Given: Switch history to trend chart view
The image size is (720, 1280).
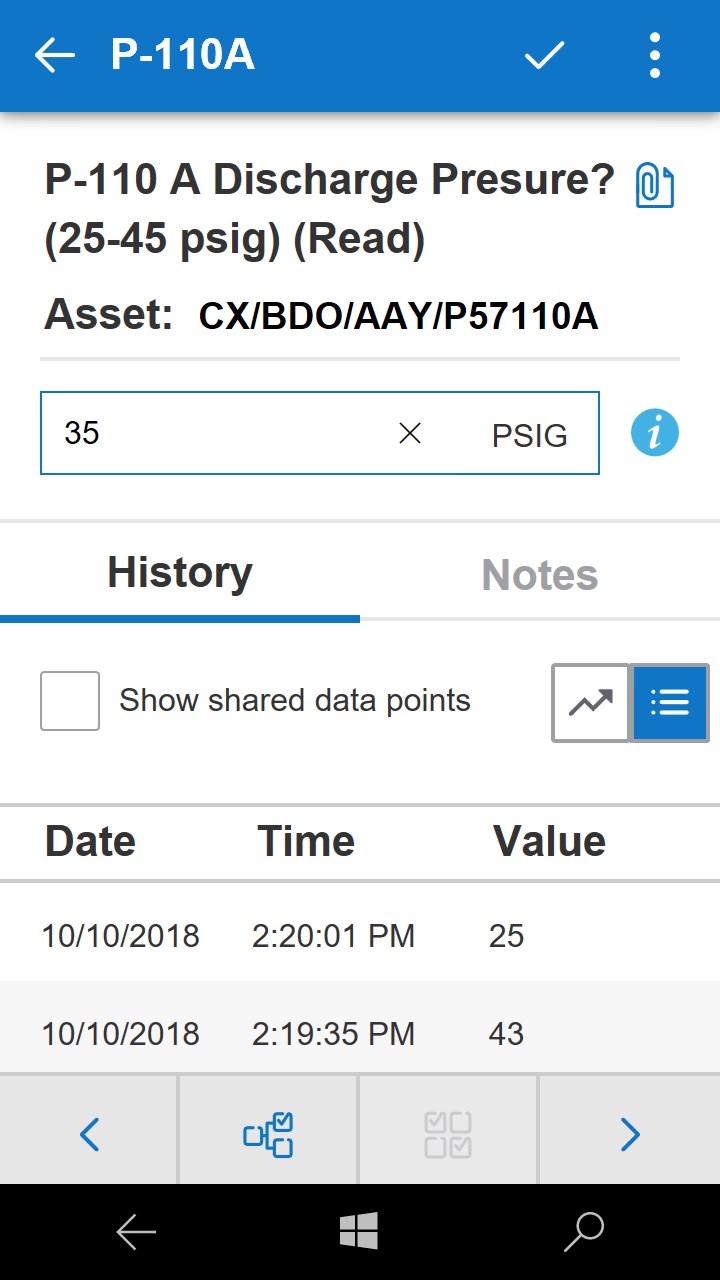Looking at the screenshot, I should tap(591, 703).
